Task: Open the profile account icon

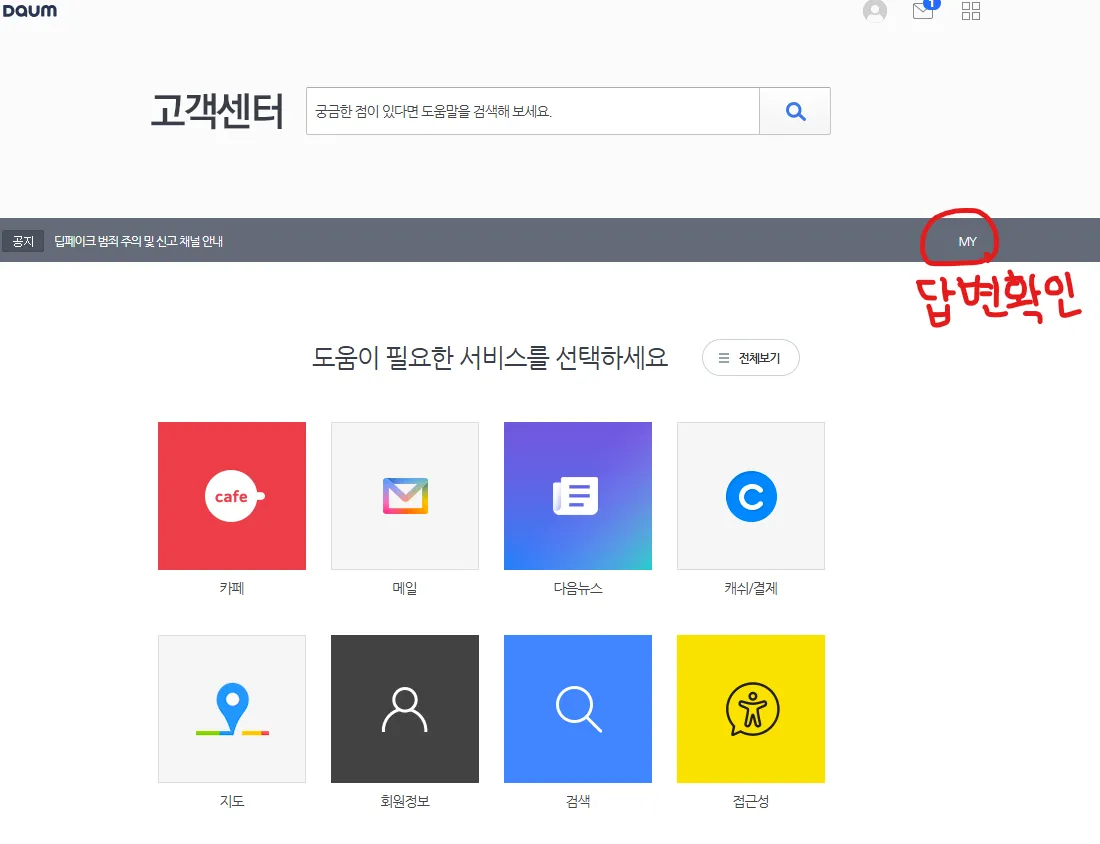Action: pyautogui.click(x=874, y=12)
